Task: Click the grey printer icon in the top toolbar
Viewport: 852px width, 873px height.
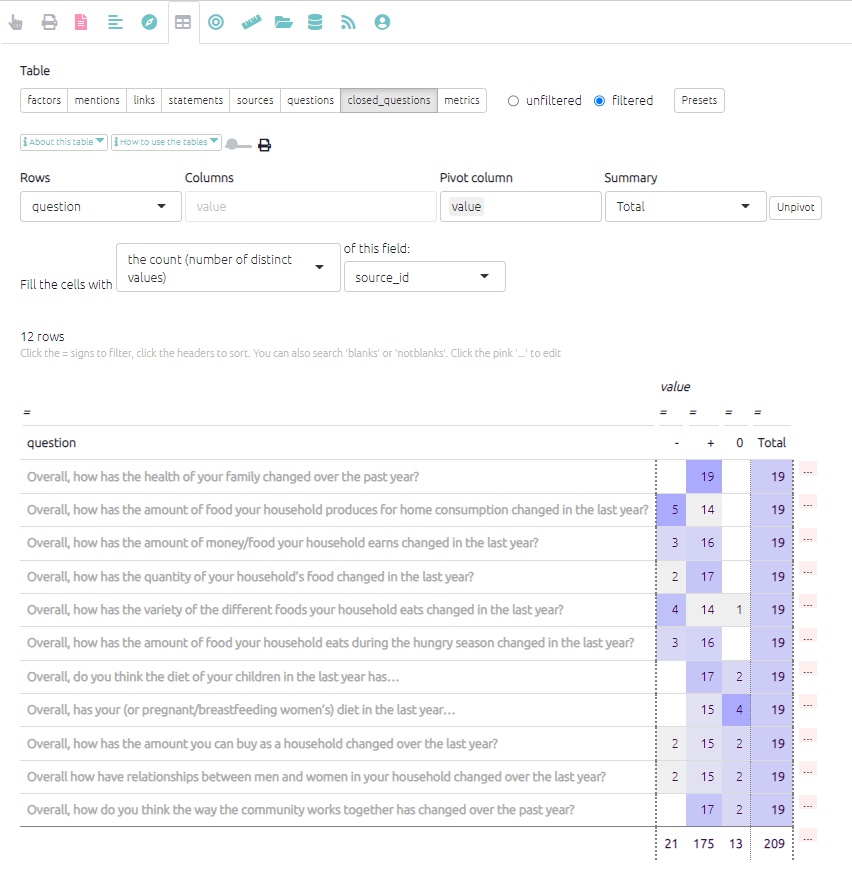Action: pyautogui.click(x=49, y=22)
